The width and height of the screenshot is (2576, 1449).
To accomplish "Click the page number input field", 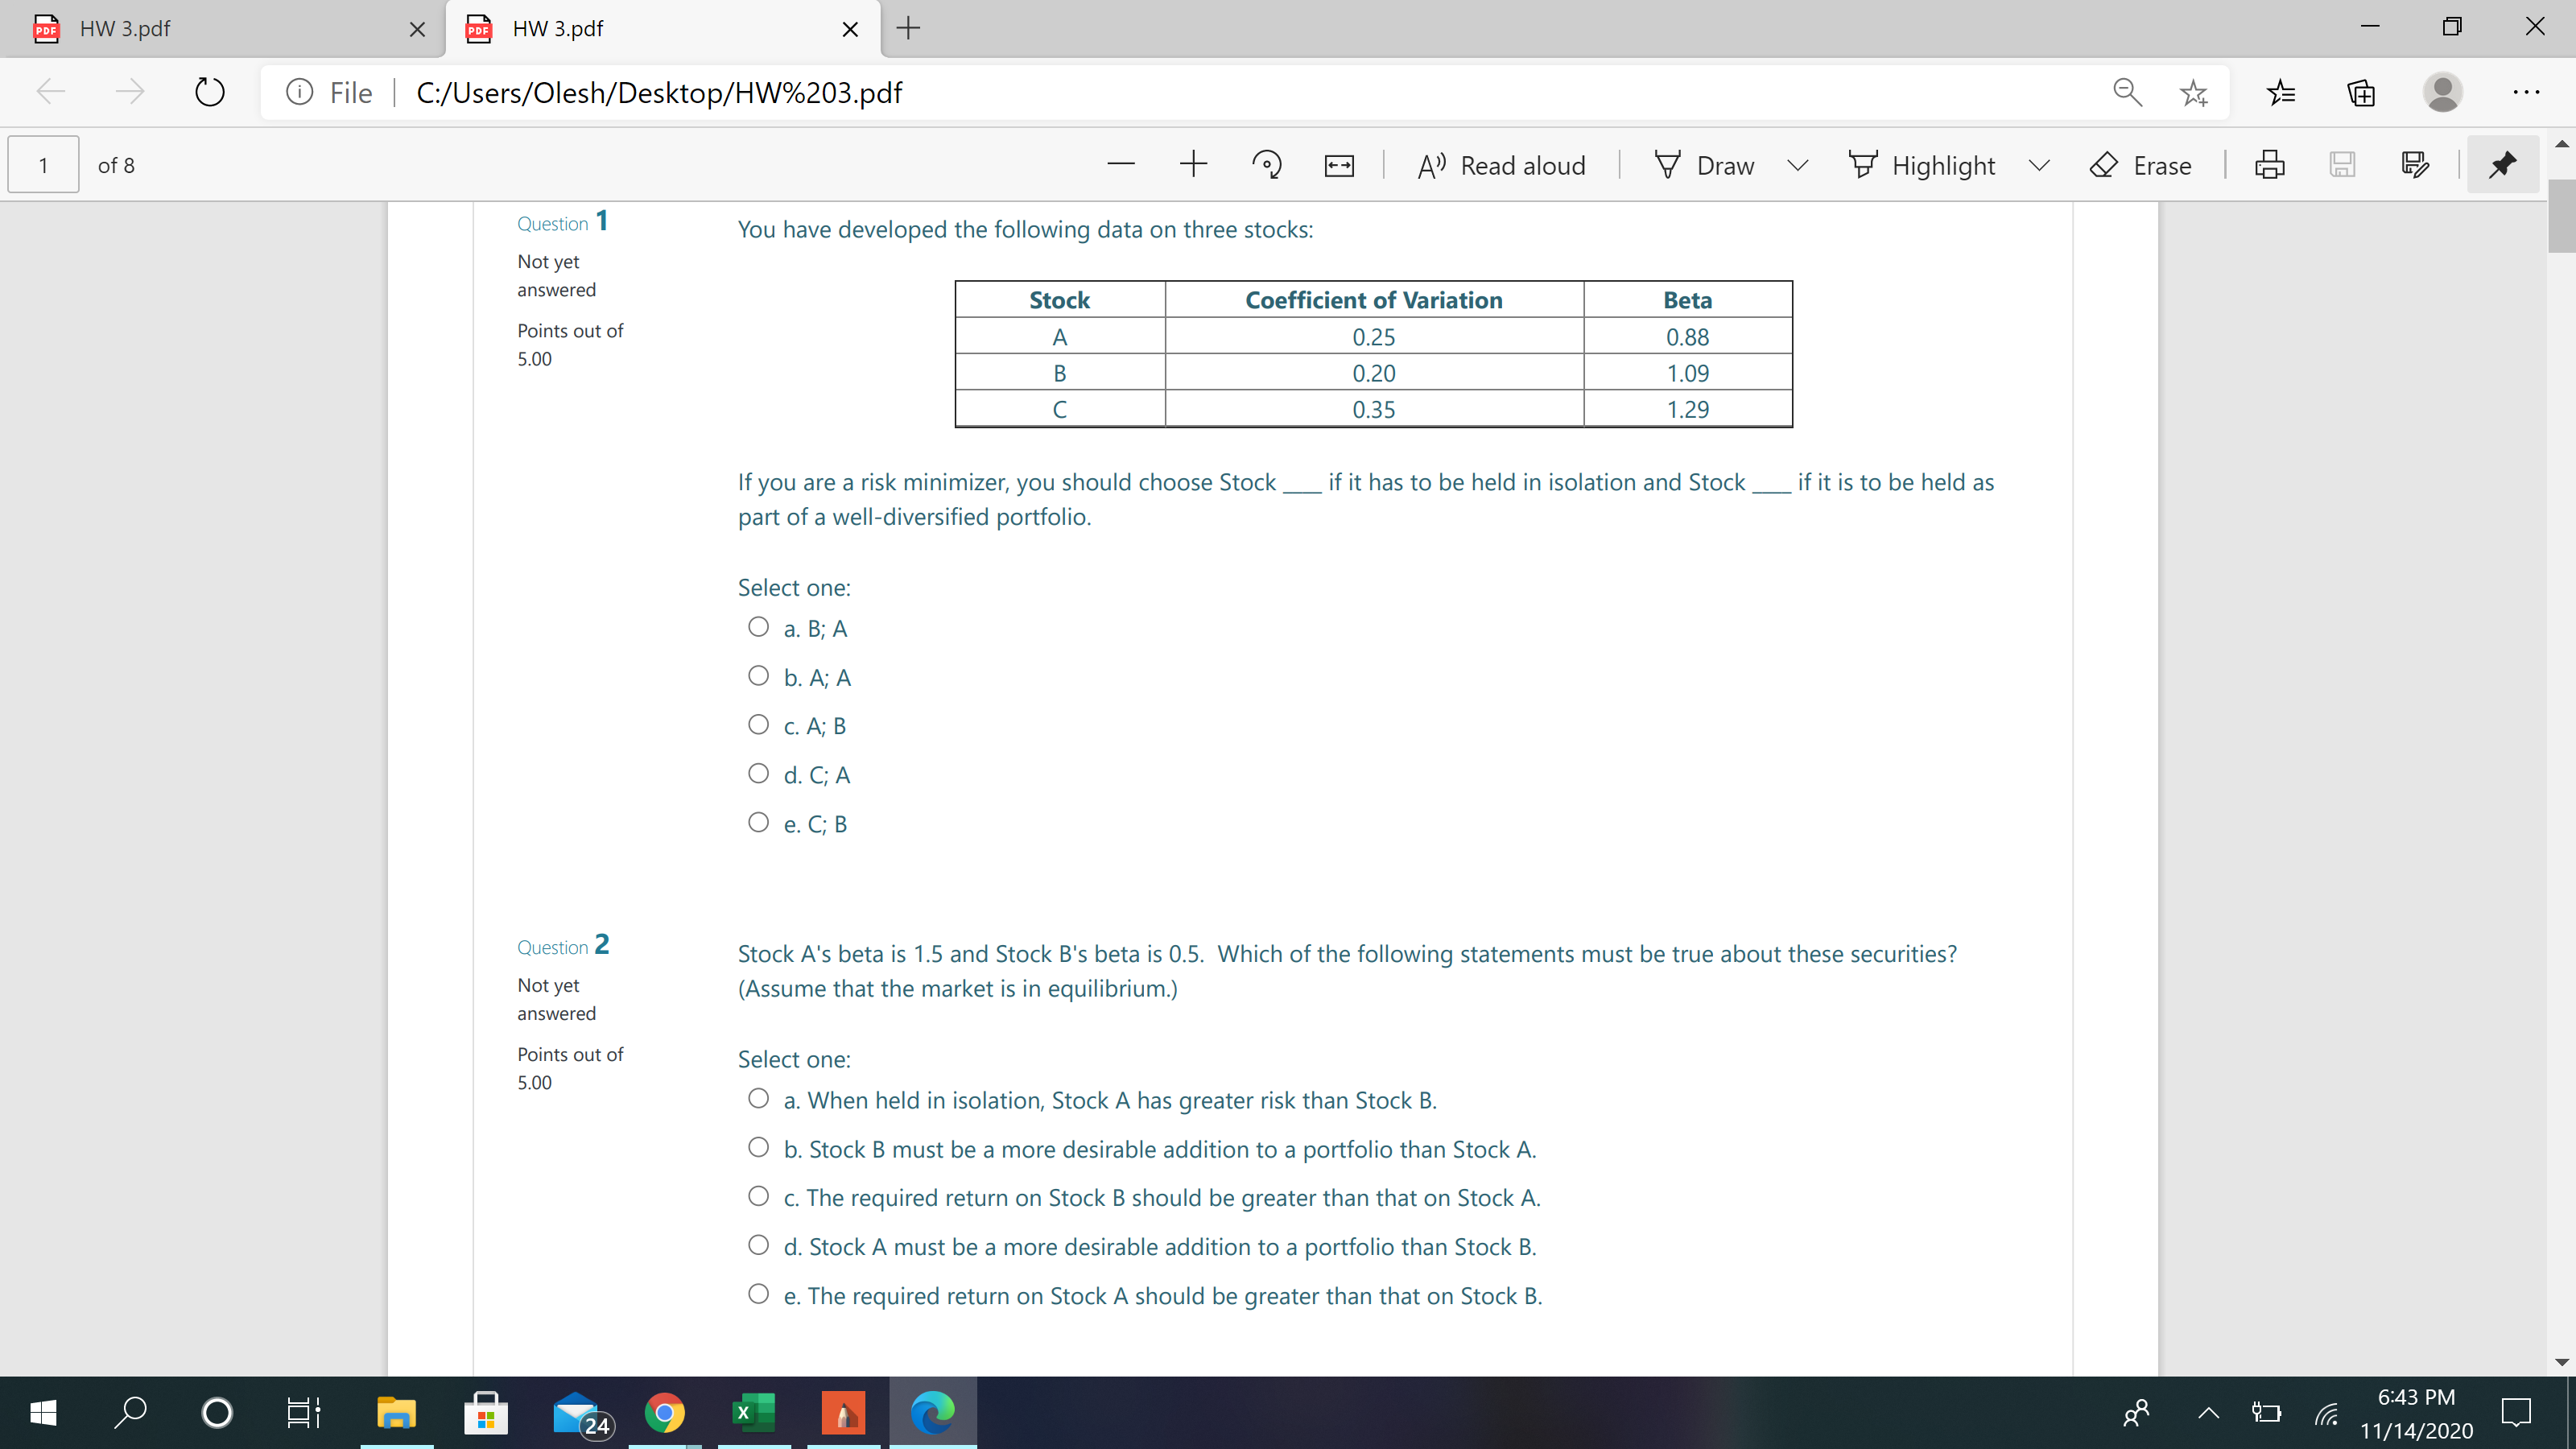I will click(x=43, y=164).
